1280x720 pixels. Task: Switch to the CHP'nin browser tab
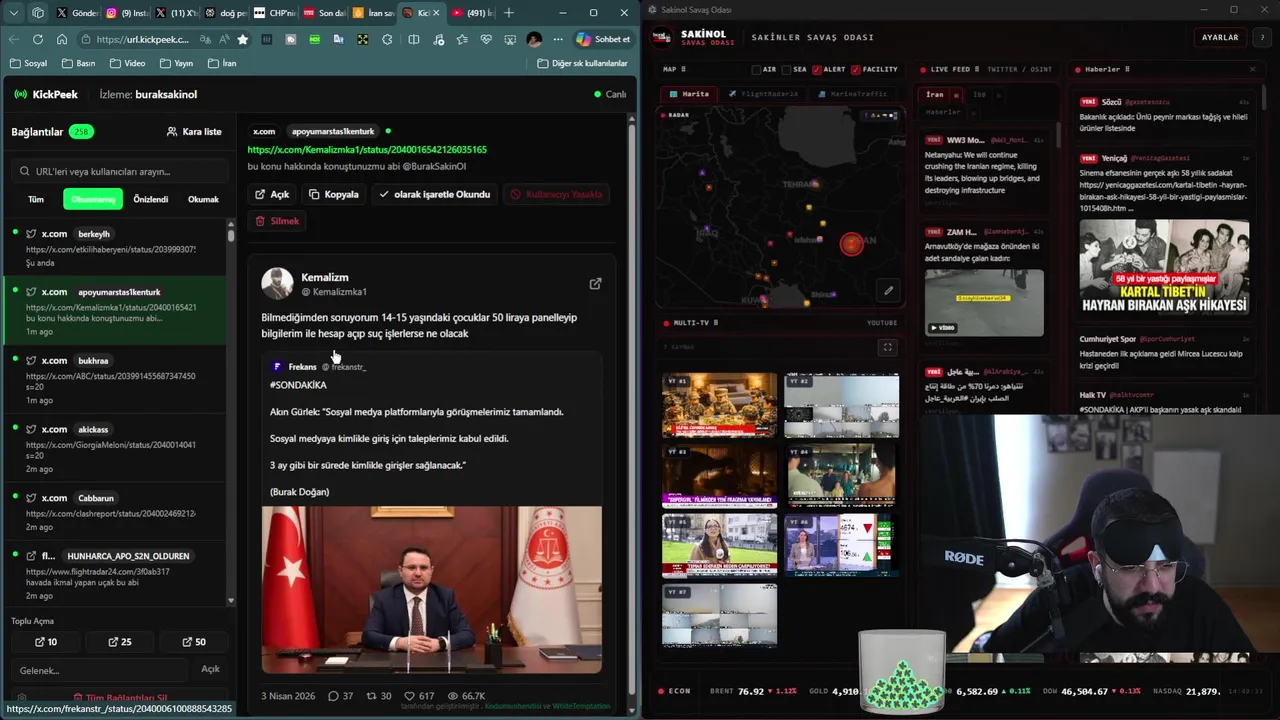(275, 13)
